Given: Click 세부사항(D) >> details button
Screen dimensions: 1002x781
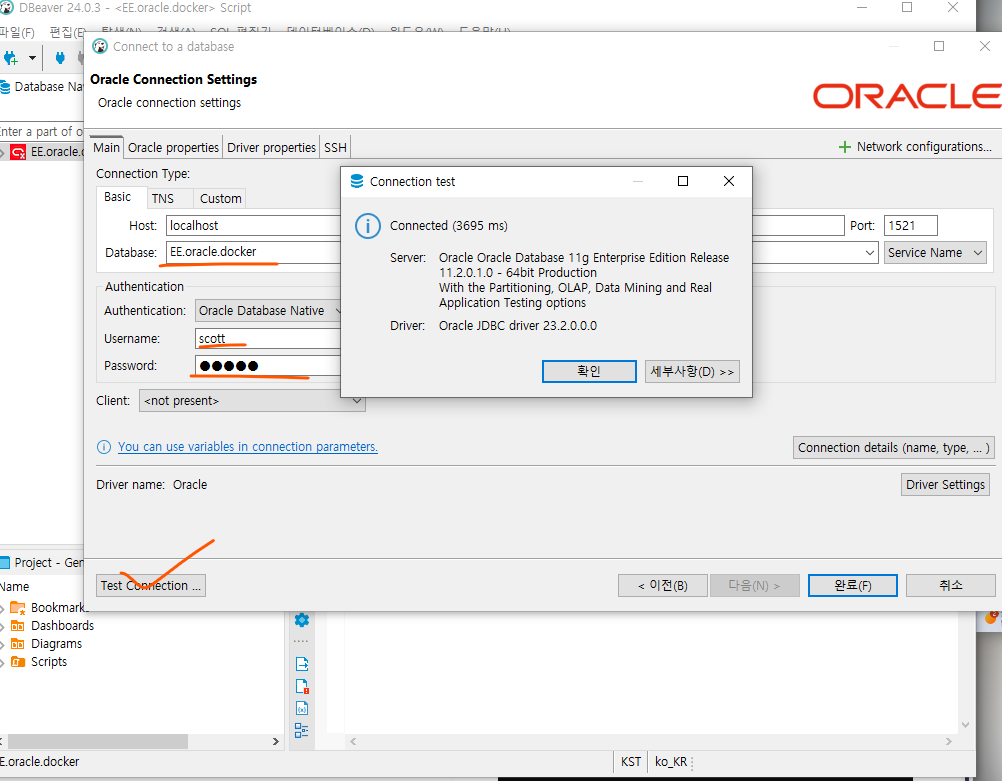Looking at the screenshot, I should point(692,371).
